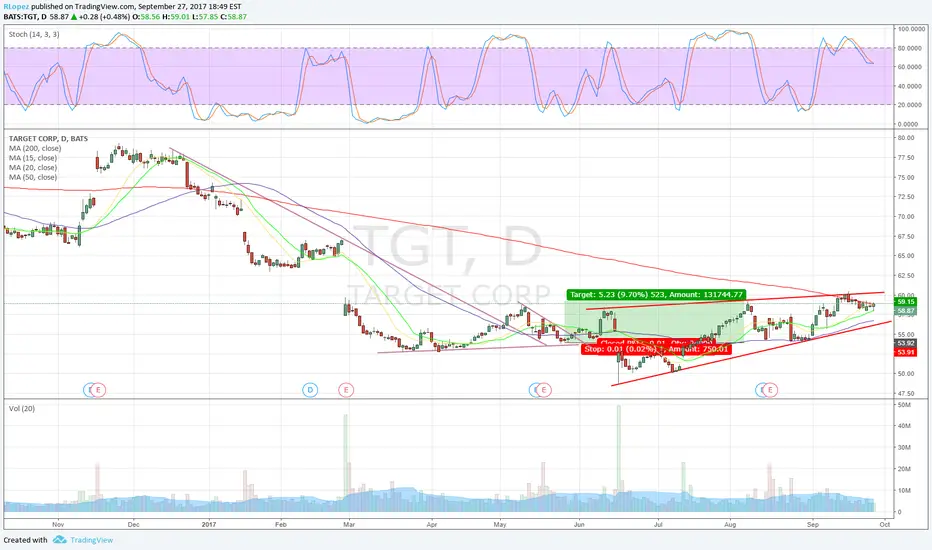
Task: Click the earnings E marker near March
Action: pos(346,390)
